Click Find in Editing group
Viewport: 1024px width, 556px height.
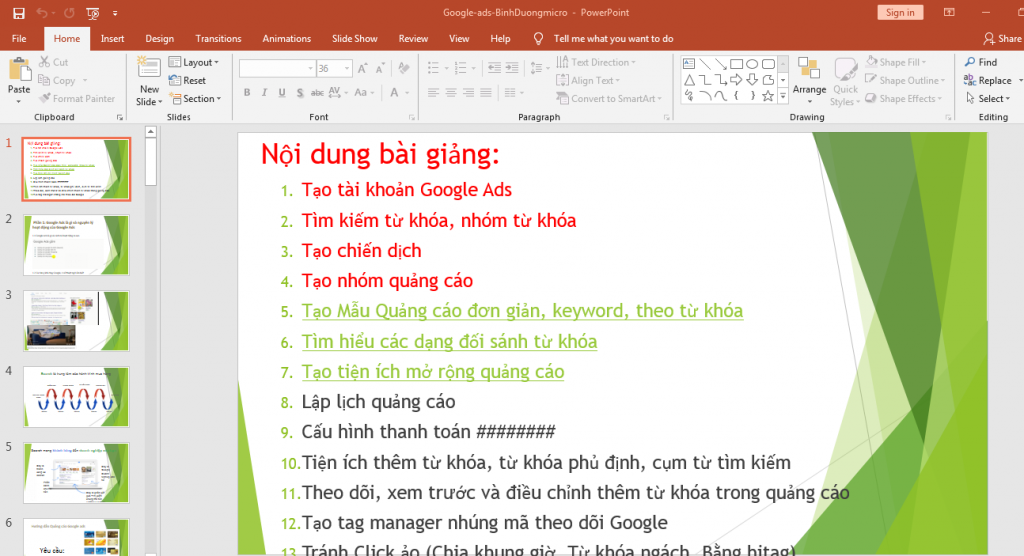click(981, 62)
